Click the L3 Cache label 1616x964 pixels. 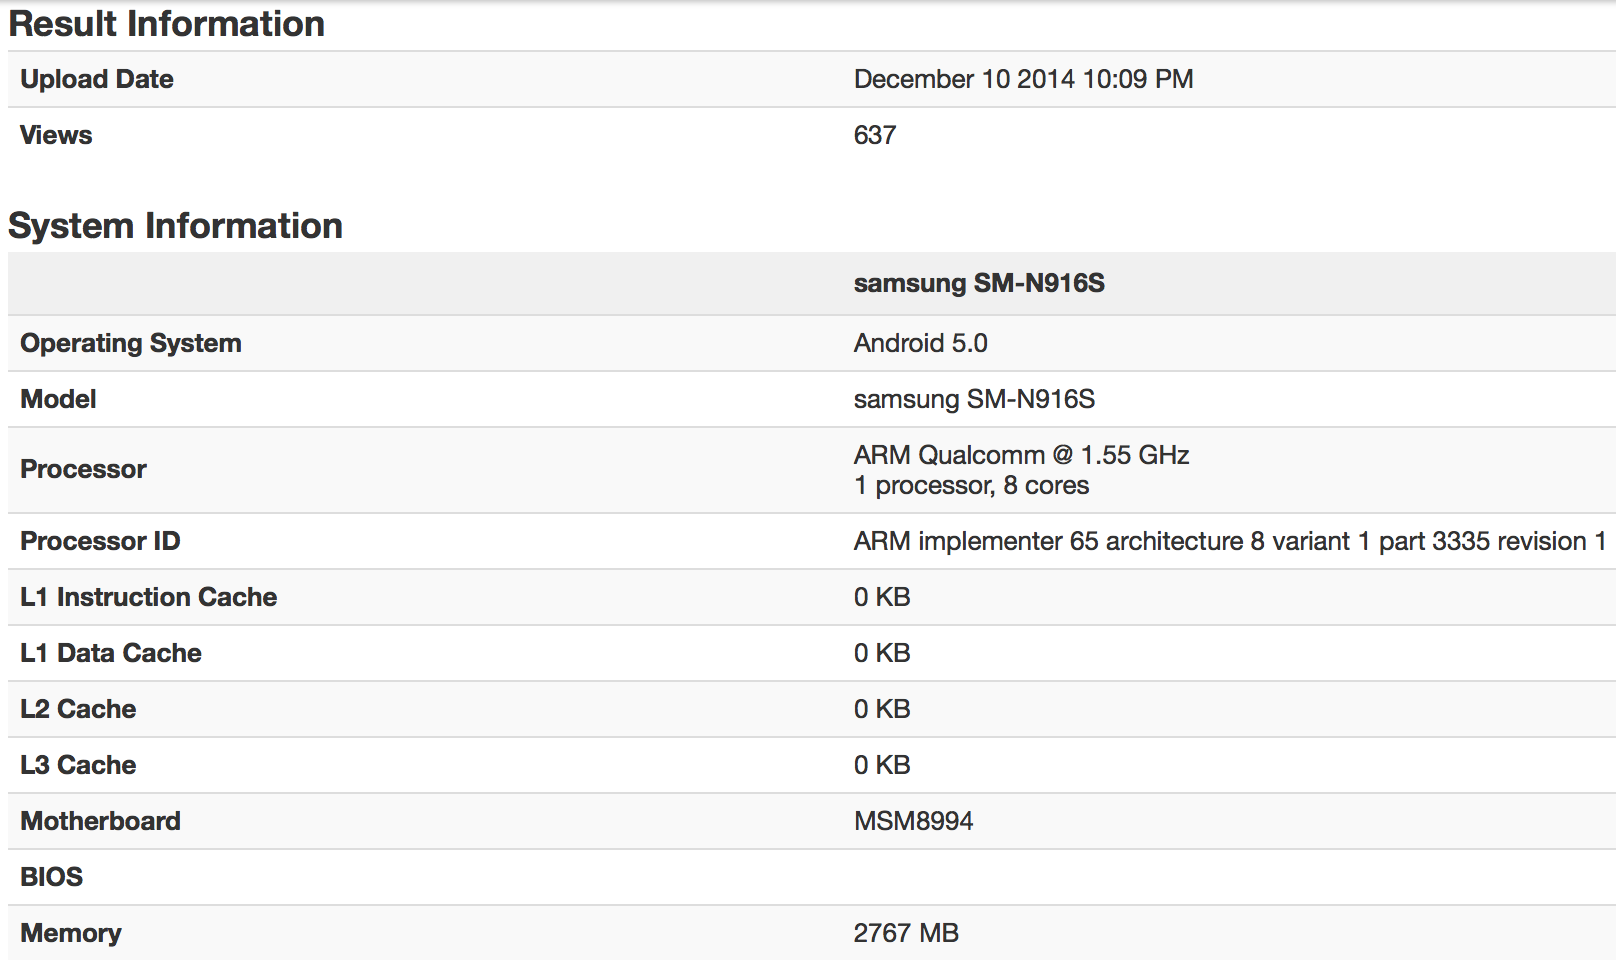click(78, 765)
